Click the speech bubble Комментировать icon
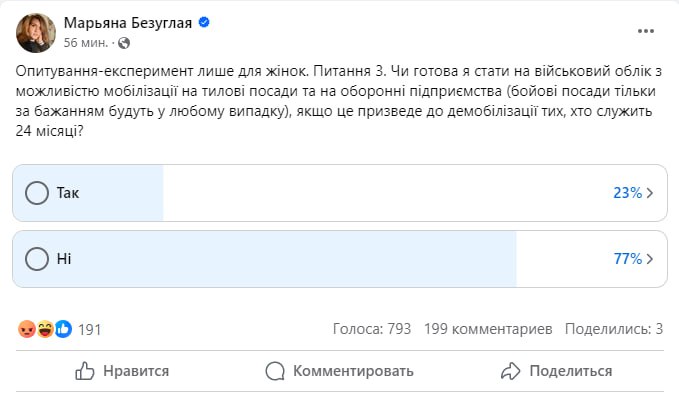 [x=275, y=371]
